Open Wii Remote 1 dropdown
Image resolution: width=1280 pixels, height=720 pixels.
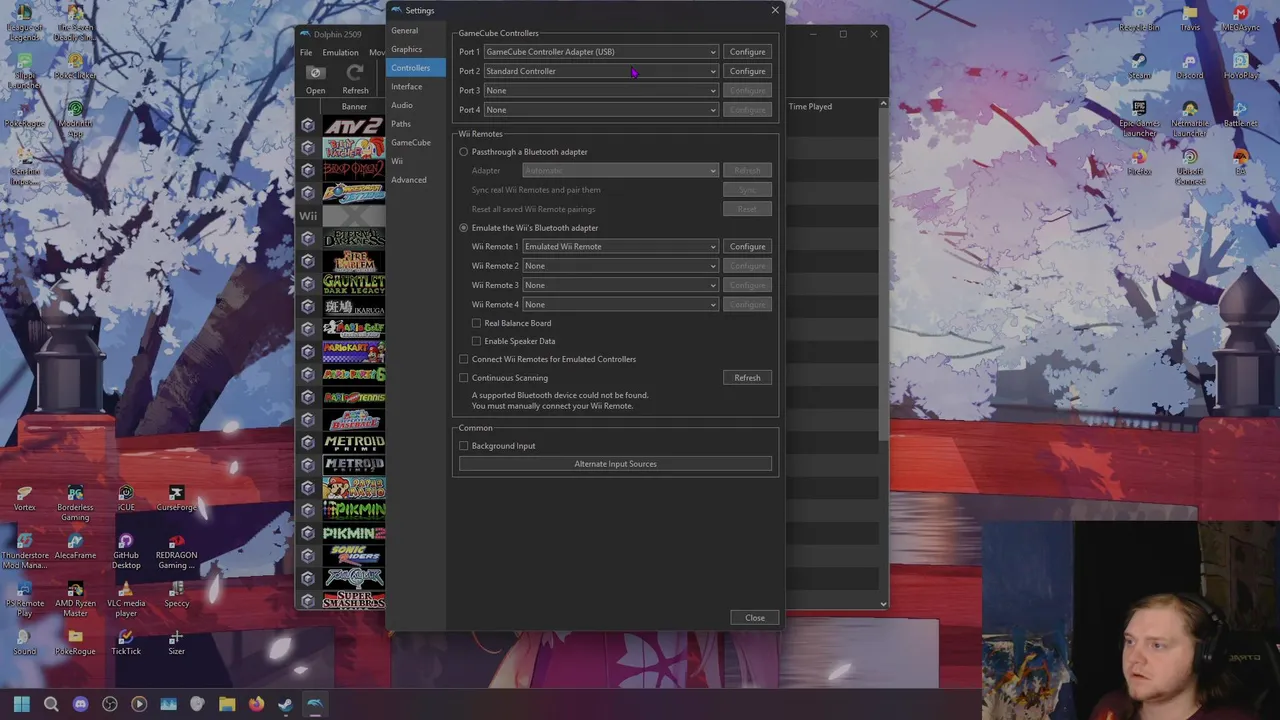pos(620,247)
